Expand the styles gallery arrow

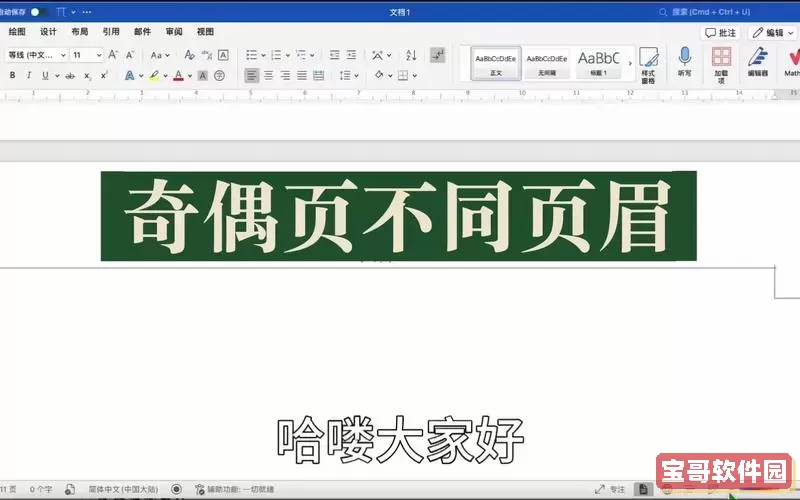(630, 63)
